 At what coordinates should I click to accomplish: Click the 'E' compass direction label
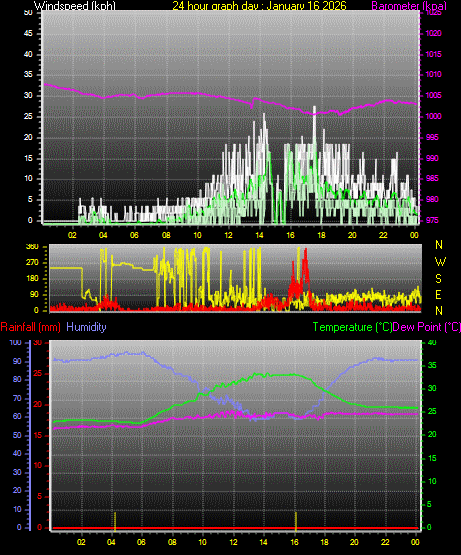[x=438, y=294]
